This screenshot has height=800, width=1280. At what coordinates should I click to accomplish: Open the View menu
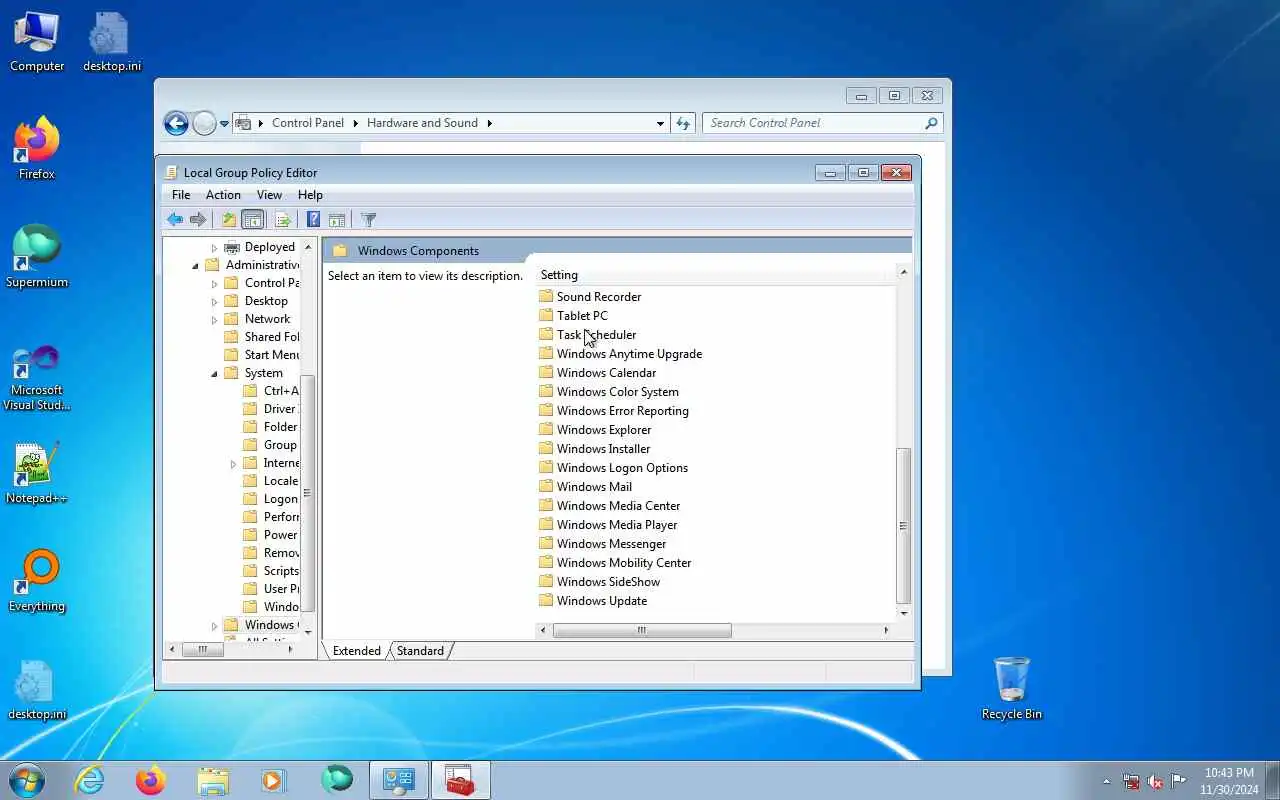tap(269, 195)
